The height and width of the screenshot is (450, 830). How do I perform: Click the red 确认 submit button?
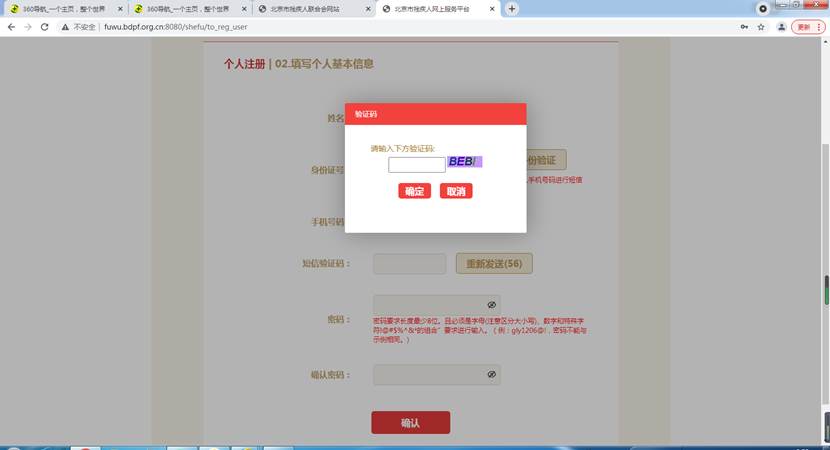point(411,422)
